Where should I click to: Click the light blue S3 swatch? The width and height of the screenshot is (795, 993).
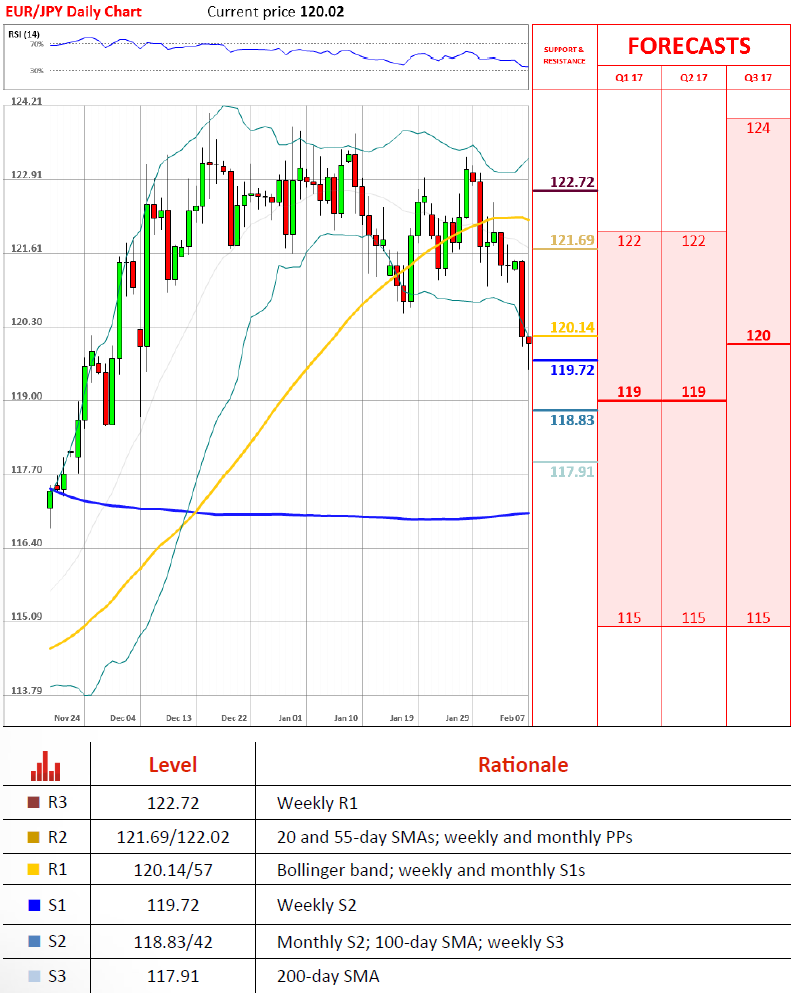[33, 976]
